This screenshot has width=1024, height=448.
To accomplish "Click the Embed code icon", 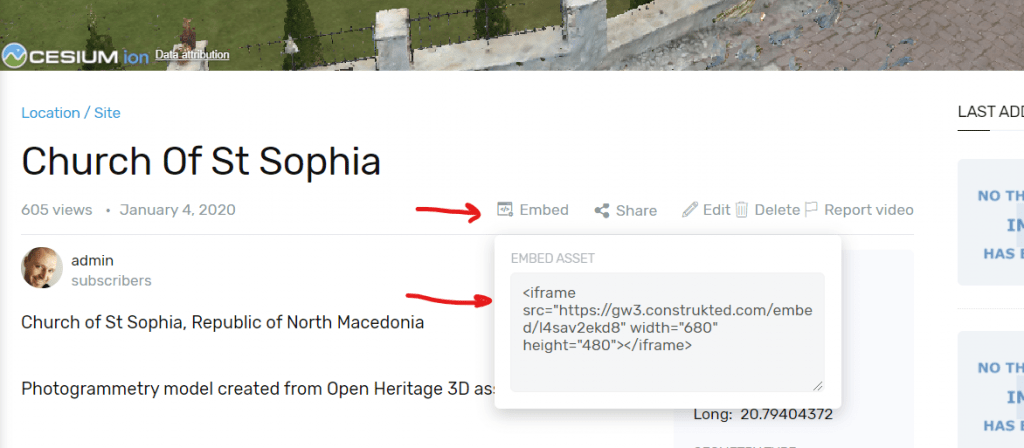I will (505, 210).
